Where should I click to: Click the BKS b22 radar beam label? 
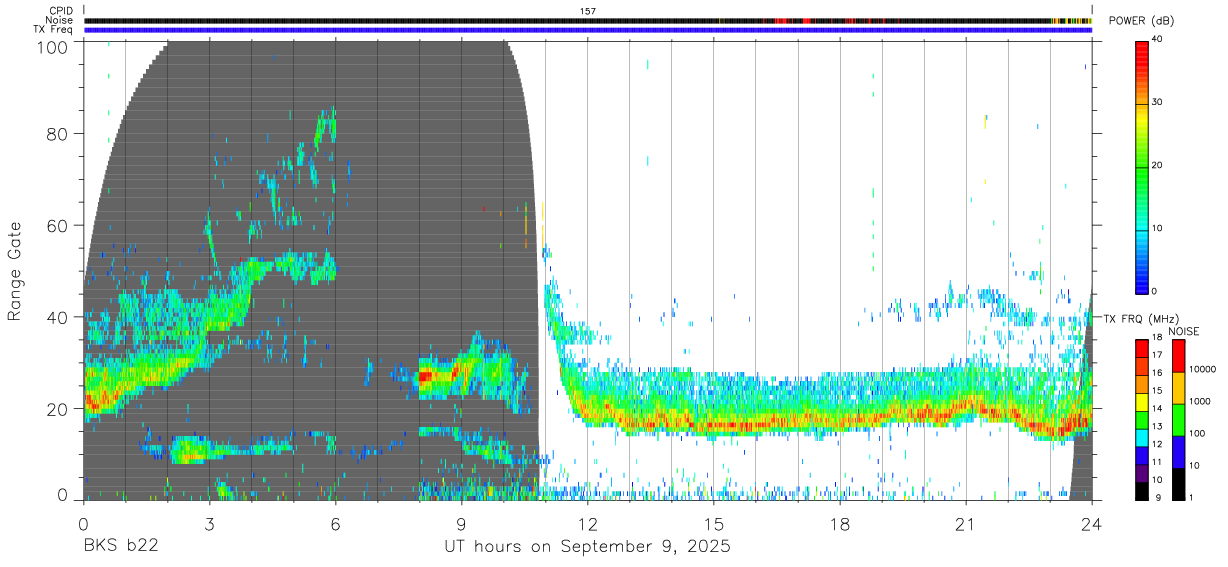click(120, 547)
